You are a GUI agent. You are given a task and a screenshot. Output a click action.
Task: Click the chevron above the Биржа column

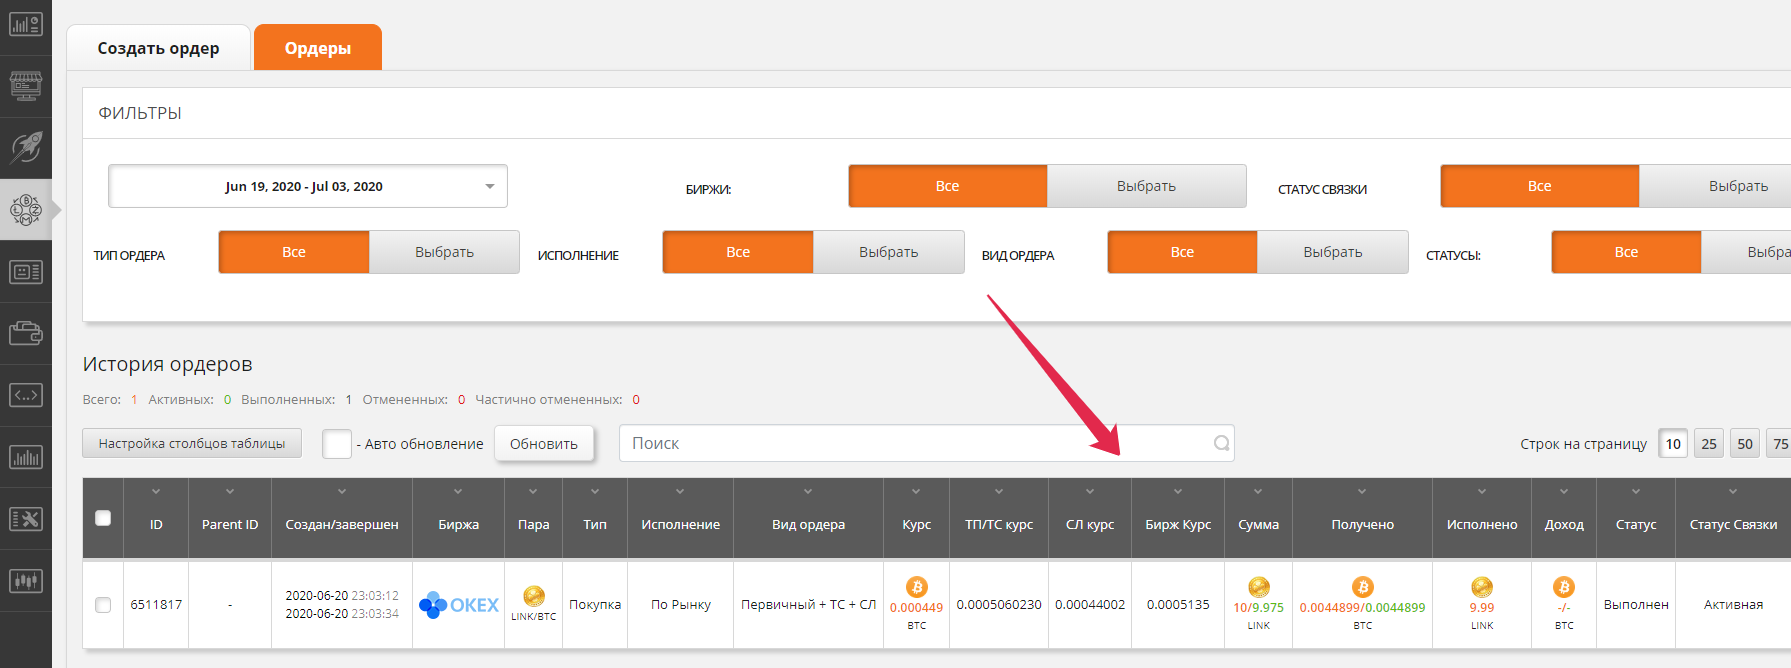point(458,492)
